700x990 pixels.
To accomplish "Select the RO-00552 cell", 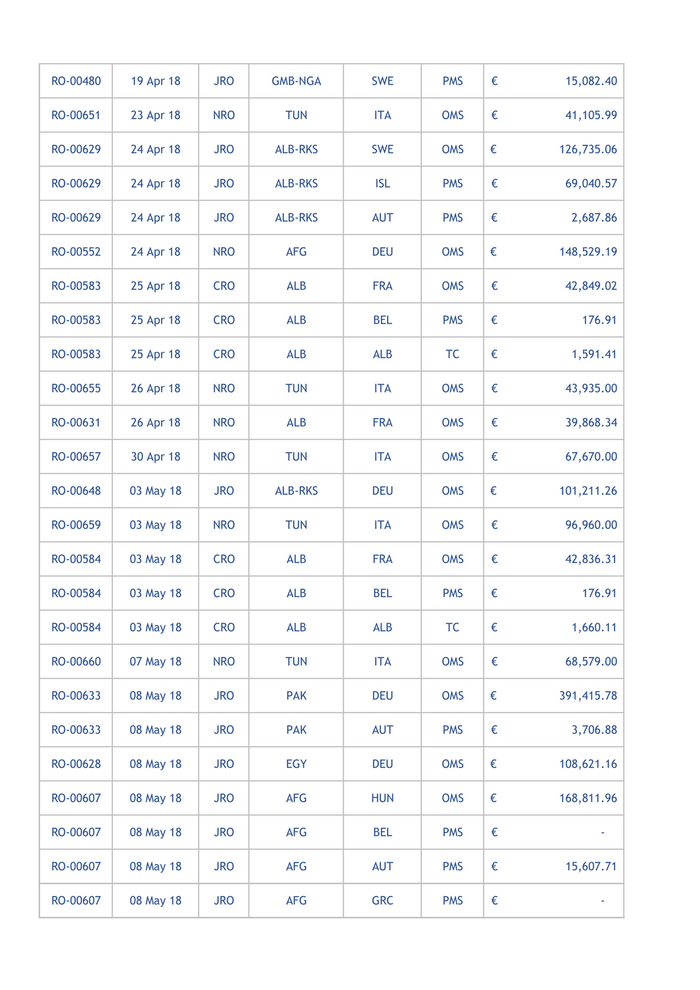I will tap(75, 252).
